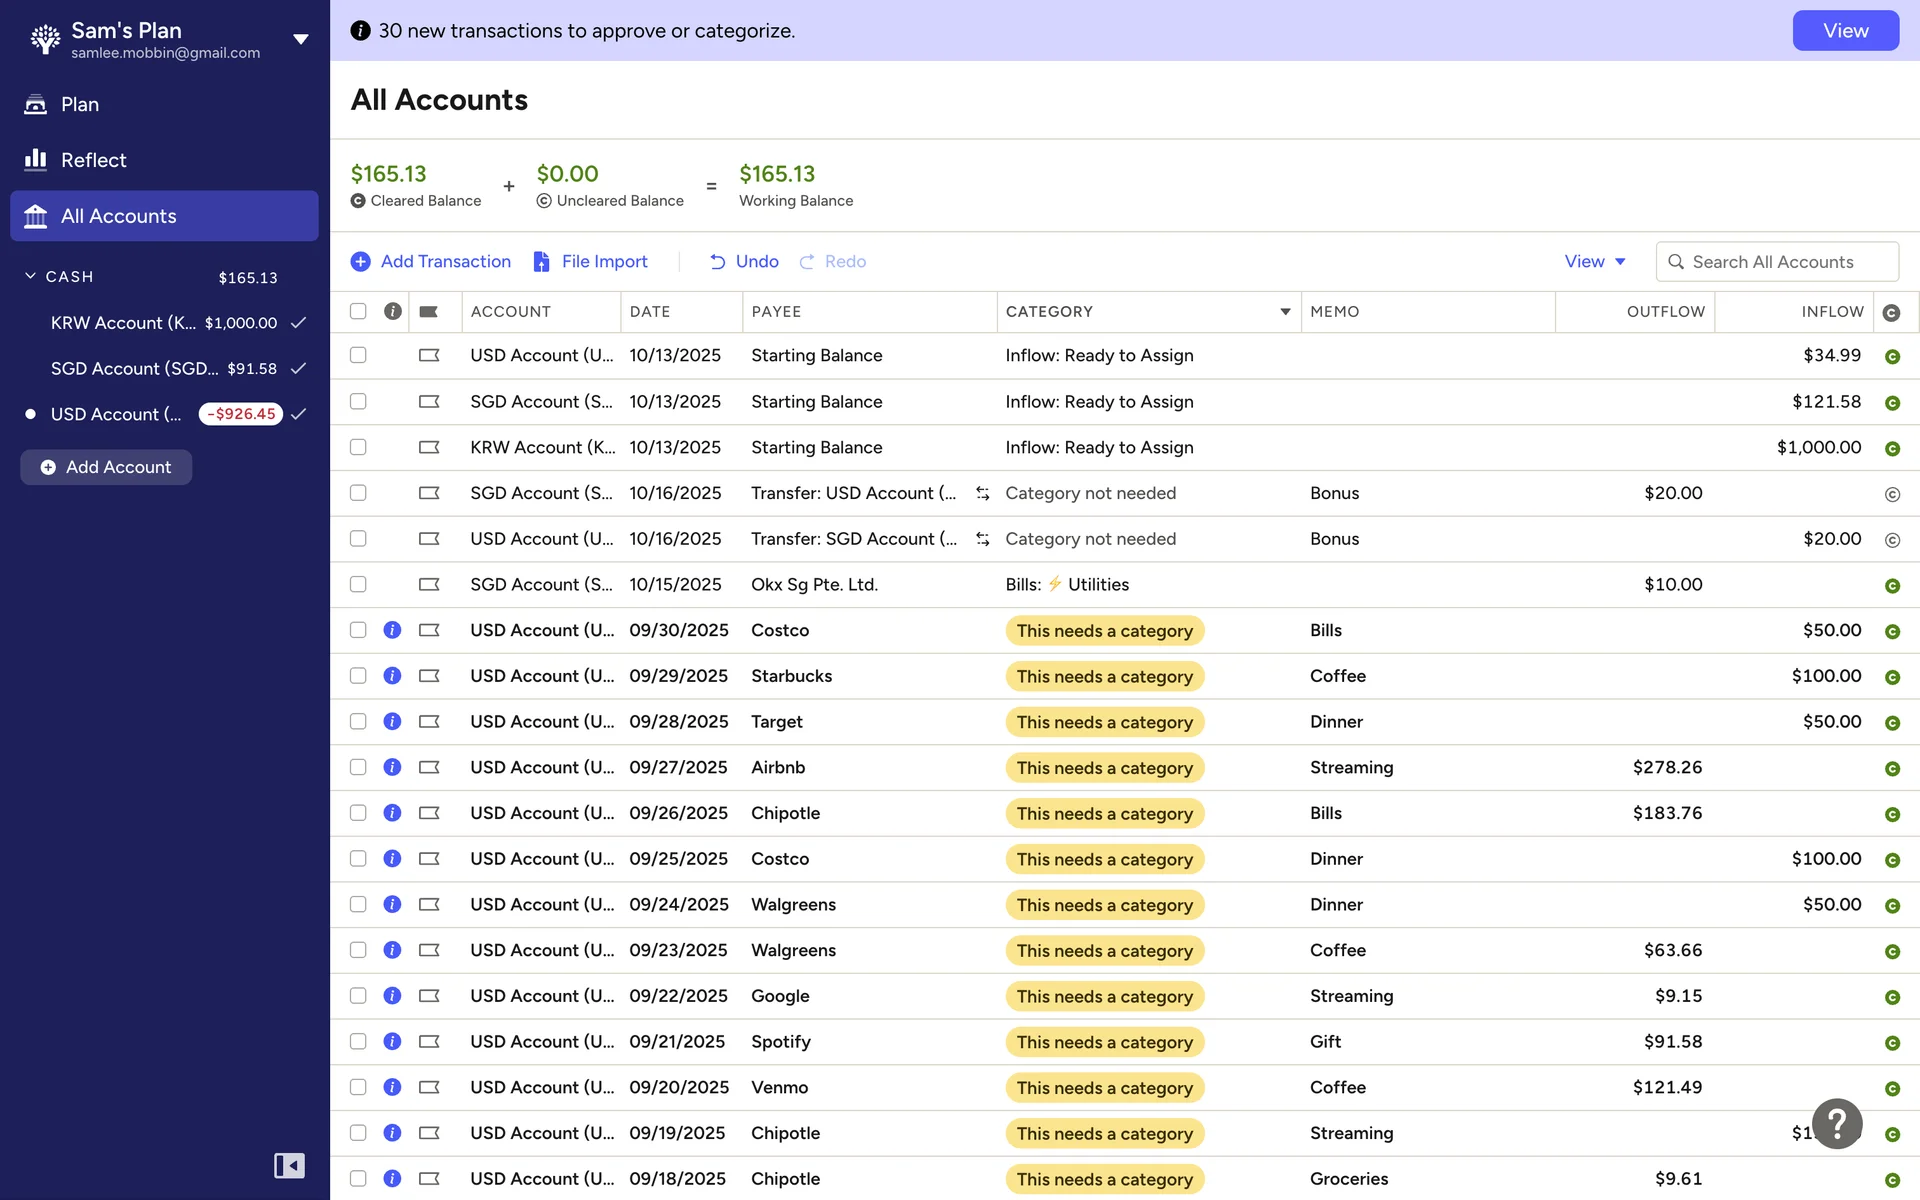Click cleared status icon on Starbucks row
The image size is (1920, 1200).
point(1891,677)
